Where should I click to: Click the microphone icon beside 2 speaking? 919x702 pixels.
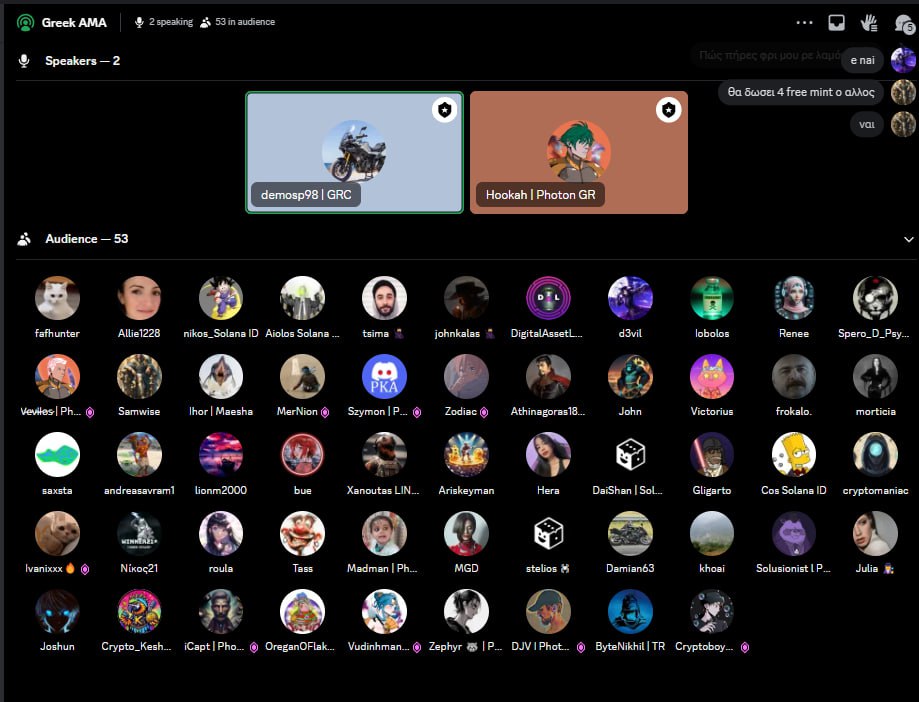(139, 22)
